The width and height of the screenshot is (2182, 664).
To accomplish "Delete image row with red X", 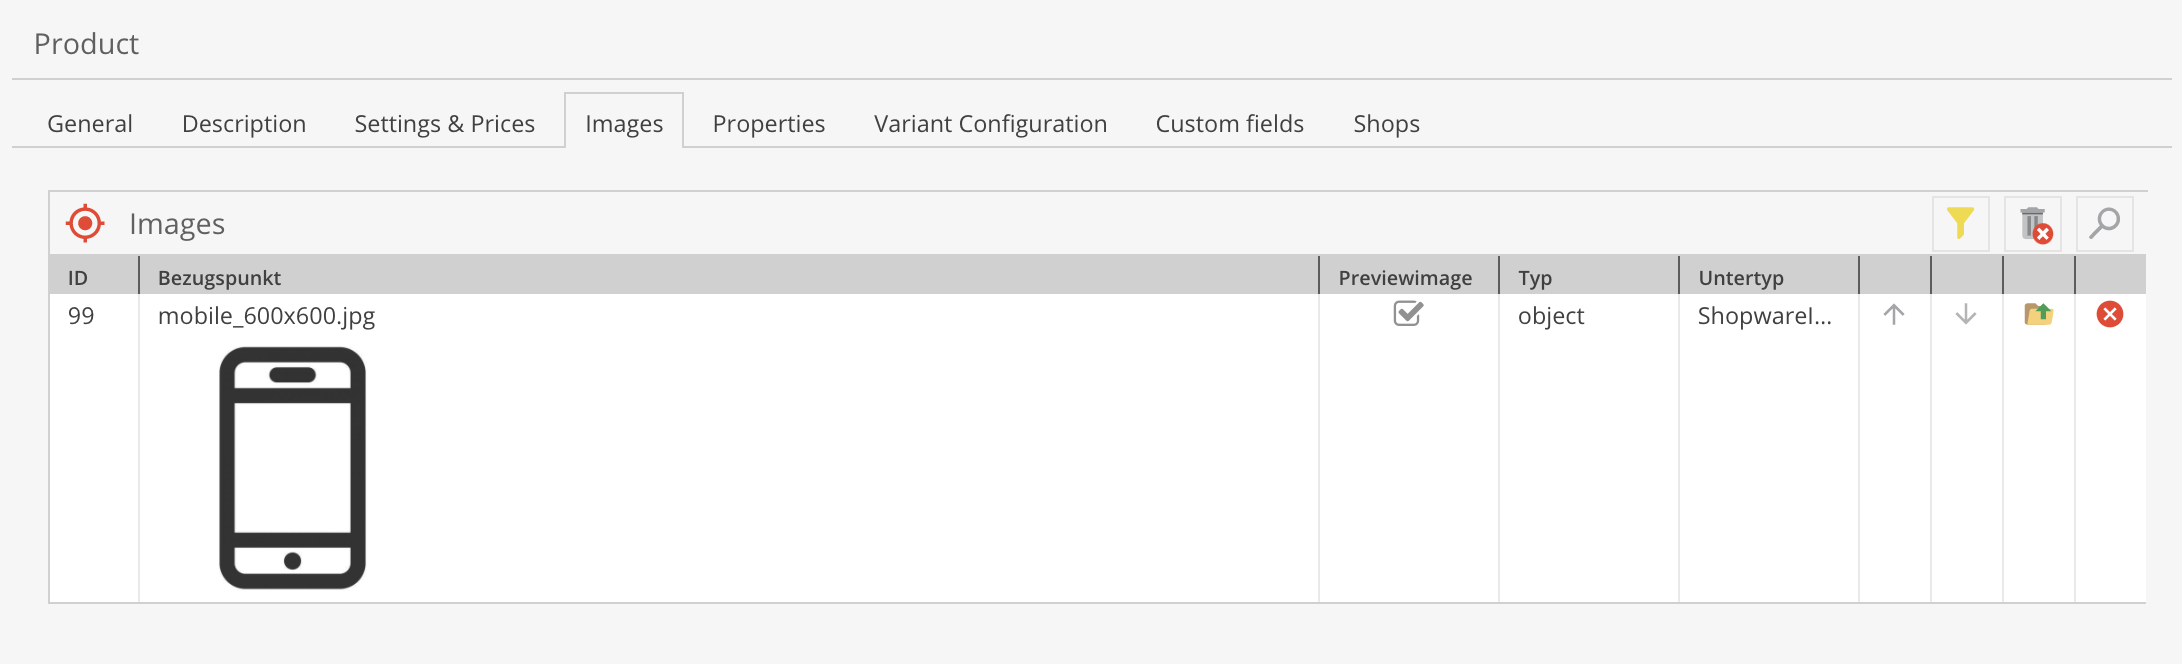I will pos(2110,315).
